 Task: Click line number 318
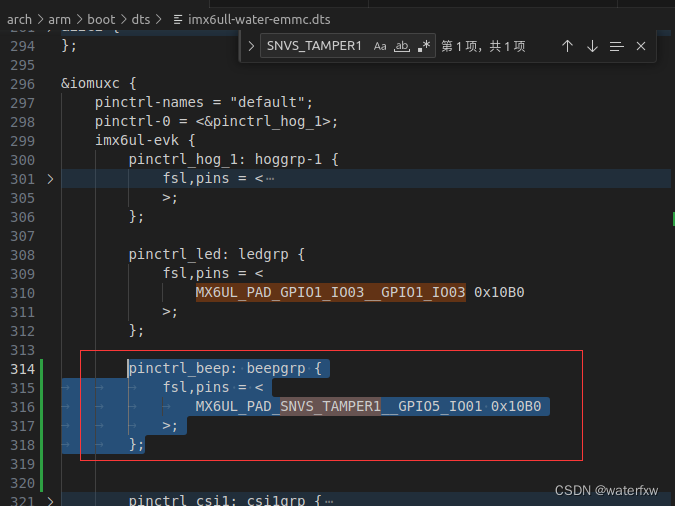tap(22, 445)
